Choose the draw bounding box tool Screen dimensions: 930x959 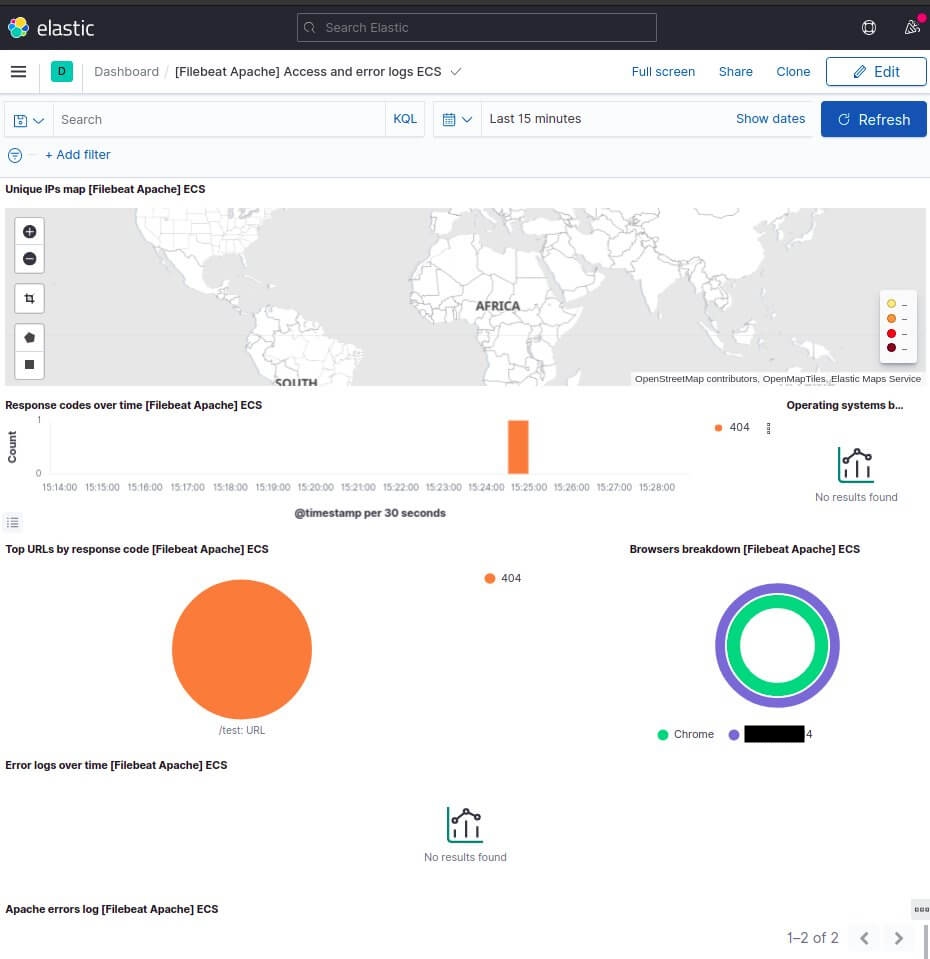(29, 365)
